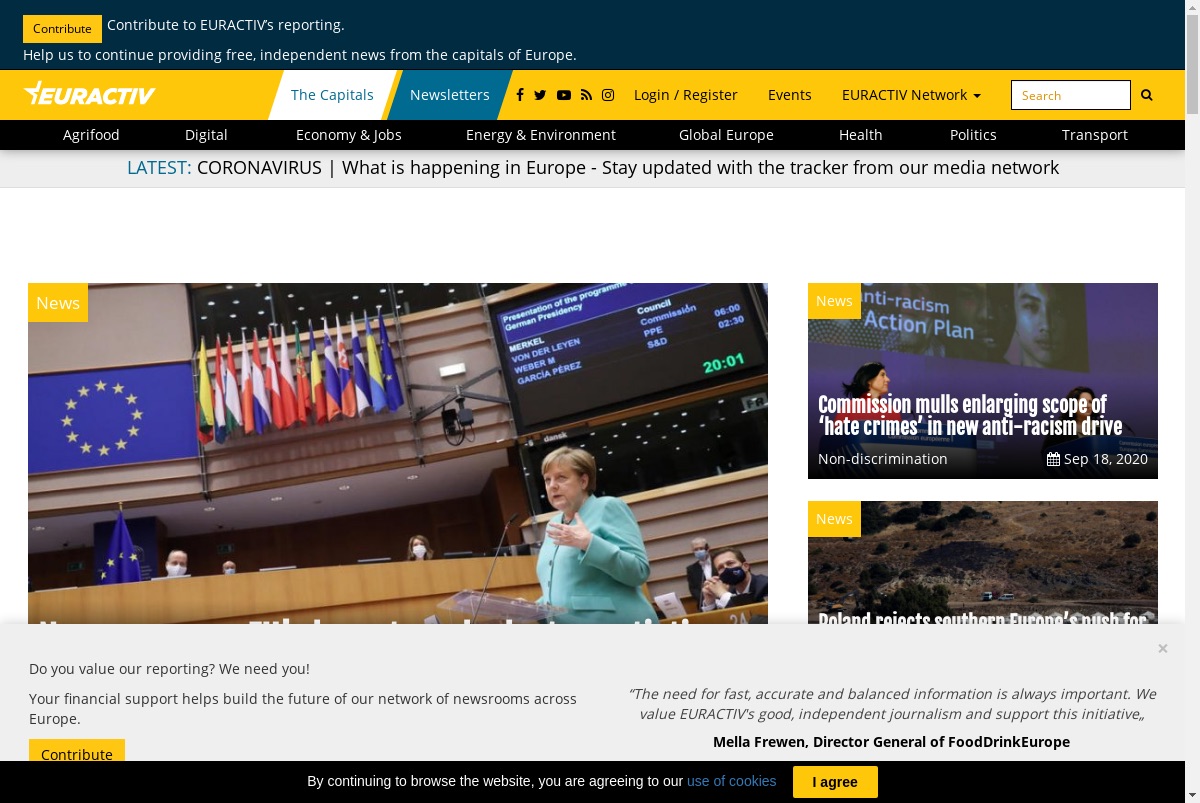Viewport: 1200px width, 803px height.
Task: Open the Events link
Action: (x=790, y=95)
